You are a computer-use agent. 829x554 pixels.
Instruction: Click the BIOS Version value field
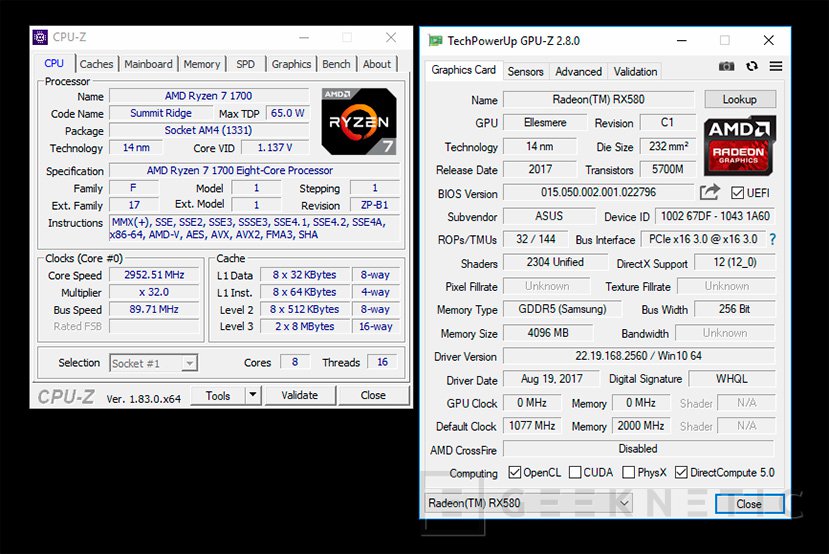[597, 193]
